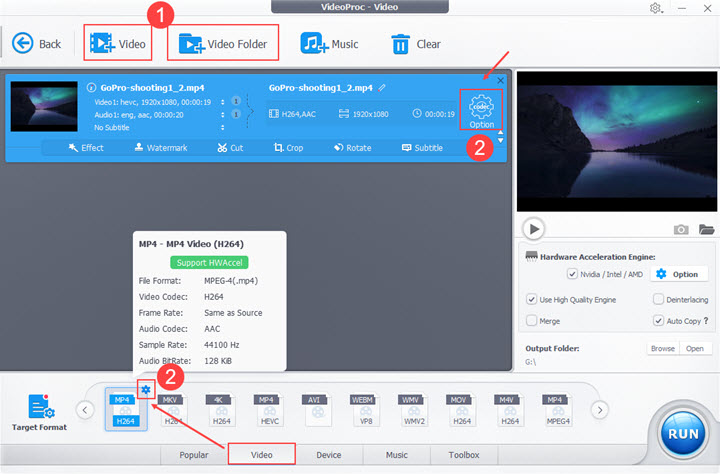Image resolution: width=720 pixels, height=474 pixels.
Task: Move clip down with the down arrow
Action: pos(501,141)
